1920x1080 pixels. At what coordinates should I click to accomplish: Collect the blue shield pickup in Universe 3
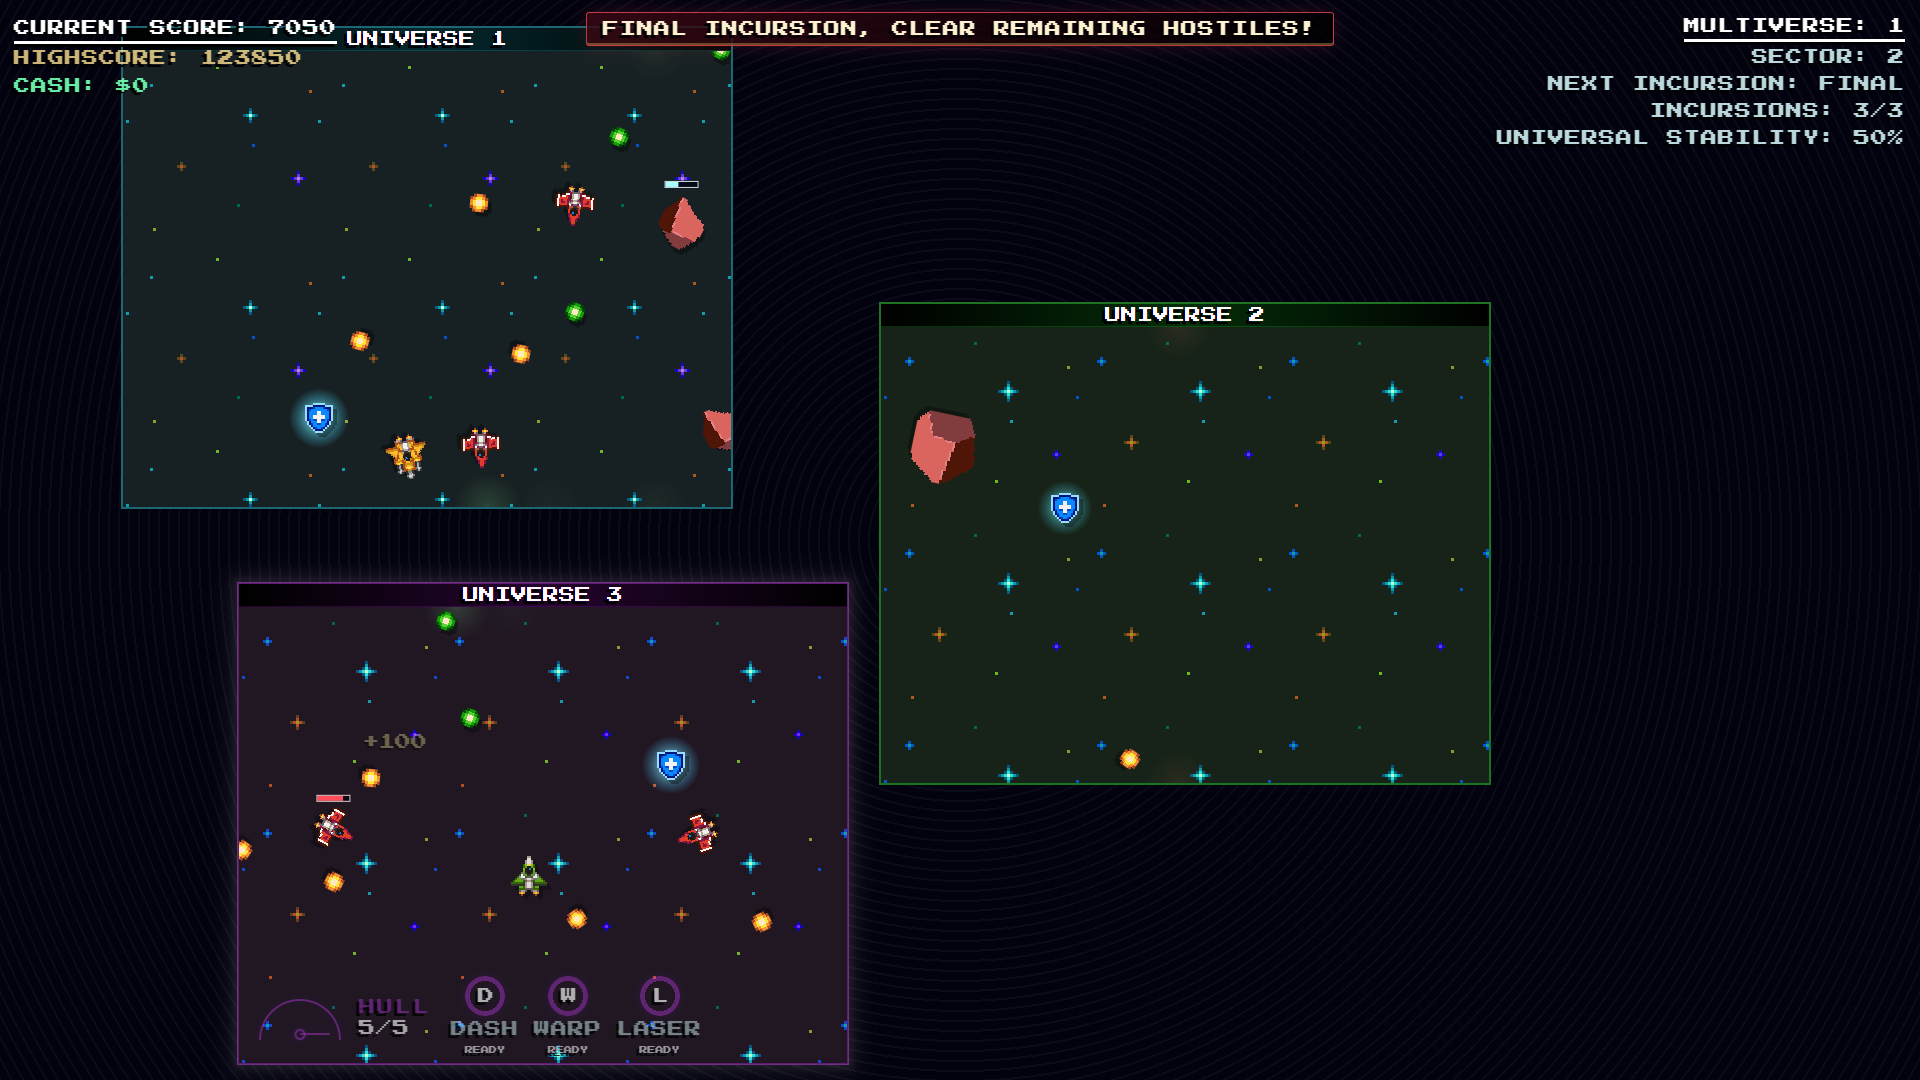(x=671, y=765)
